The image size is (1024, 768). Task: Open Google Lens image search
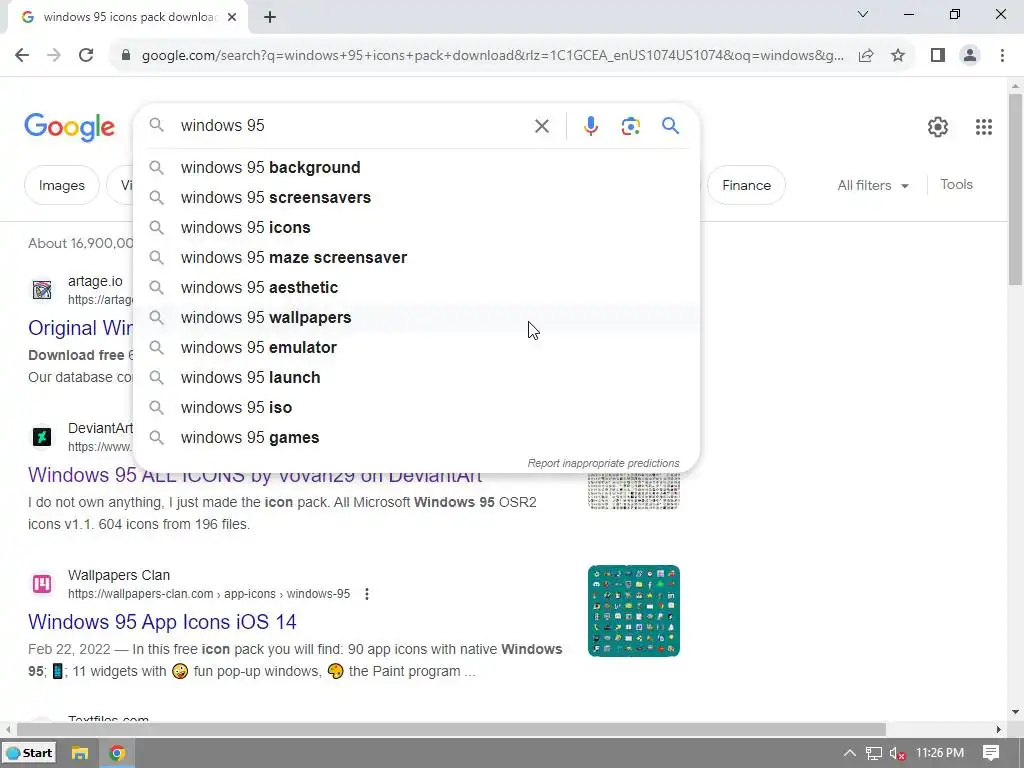coord(630,126)
